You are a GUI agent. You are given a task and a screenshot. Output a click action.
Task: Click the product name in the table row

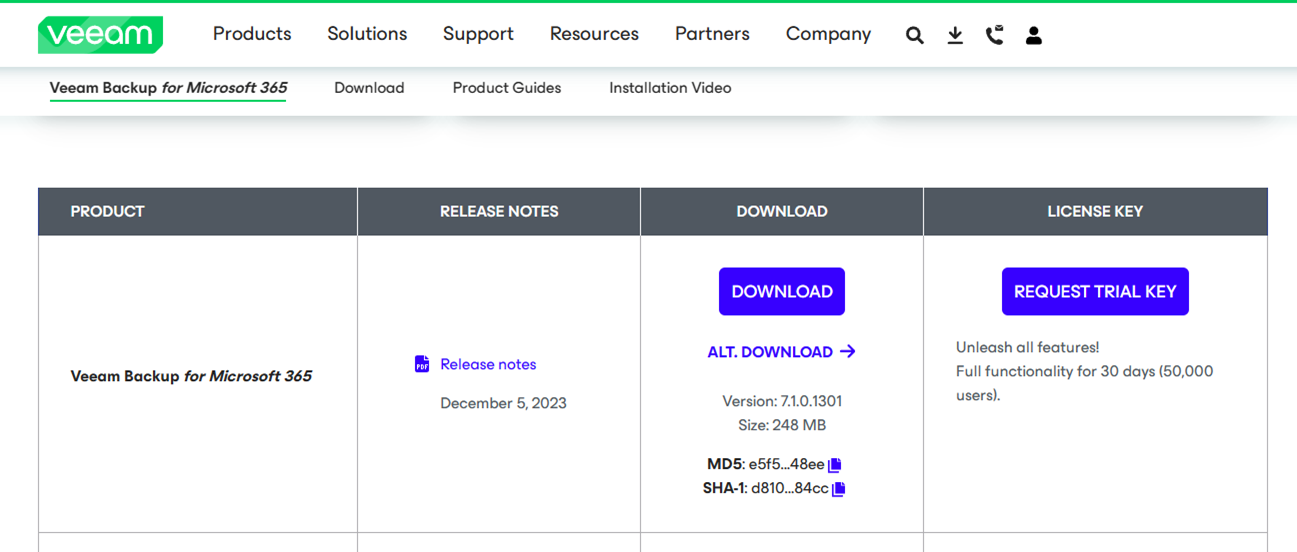[191, 376]
